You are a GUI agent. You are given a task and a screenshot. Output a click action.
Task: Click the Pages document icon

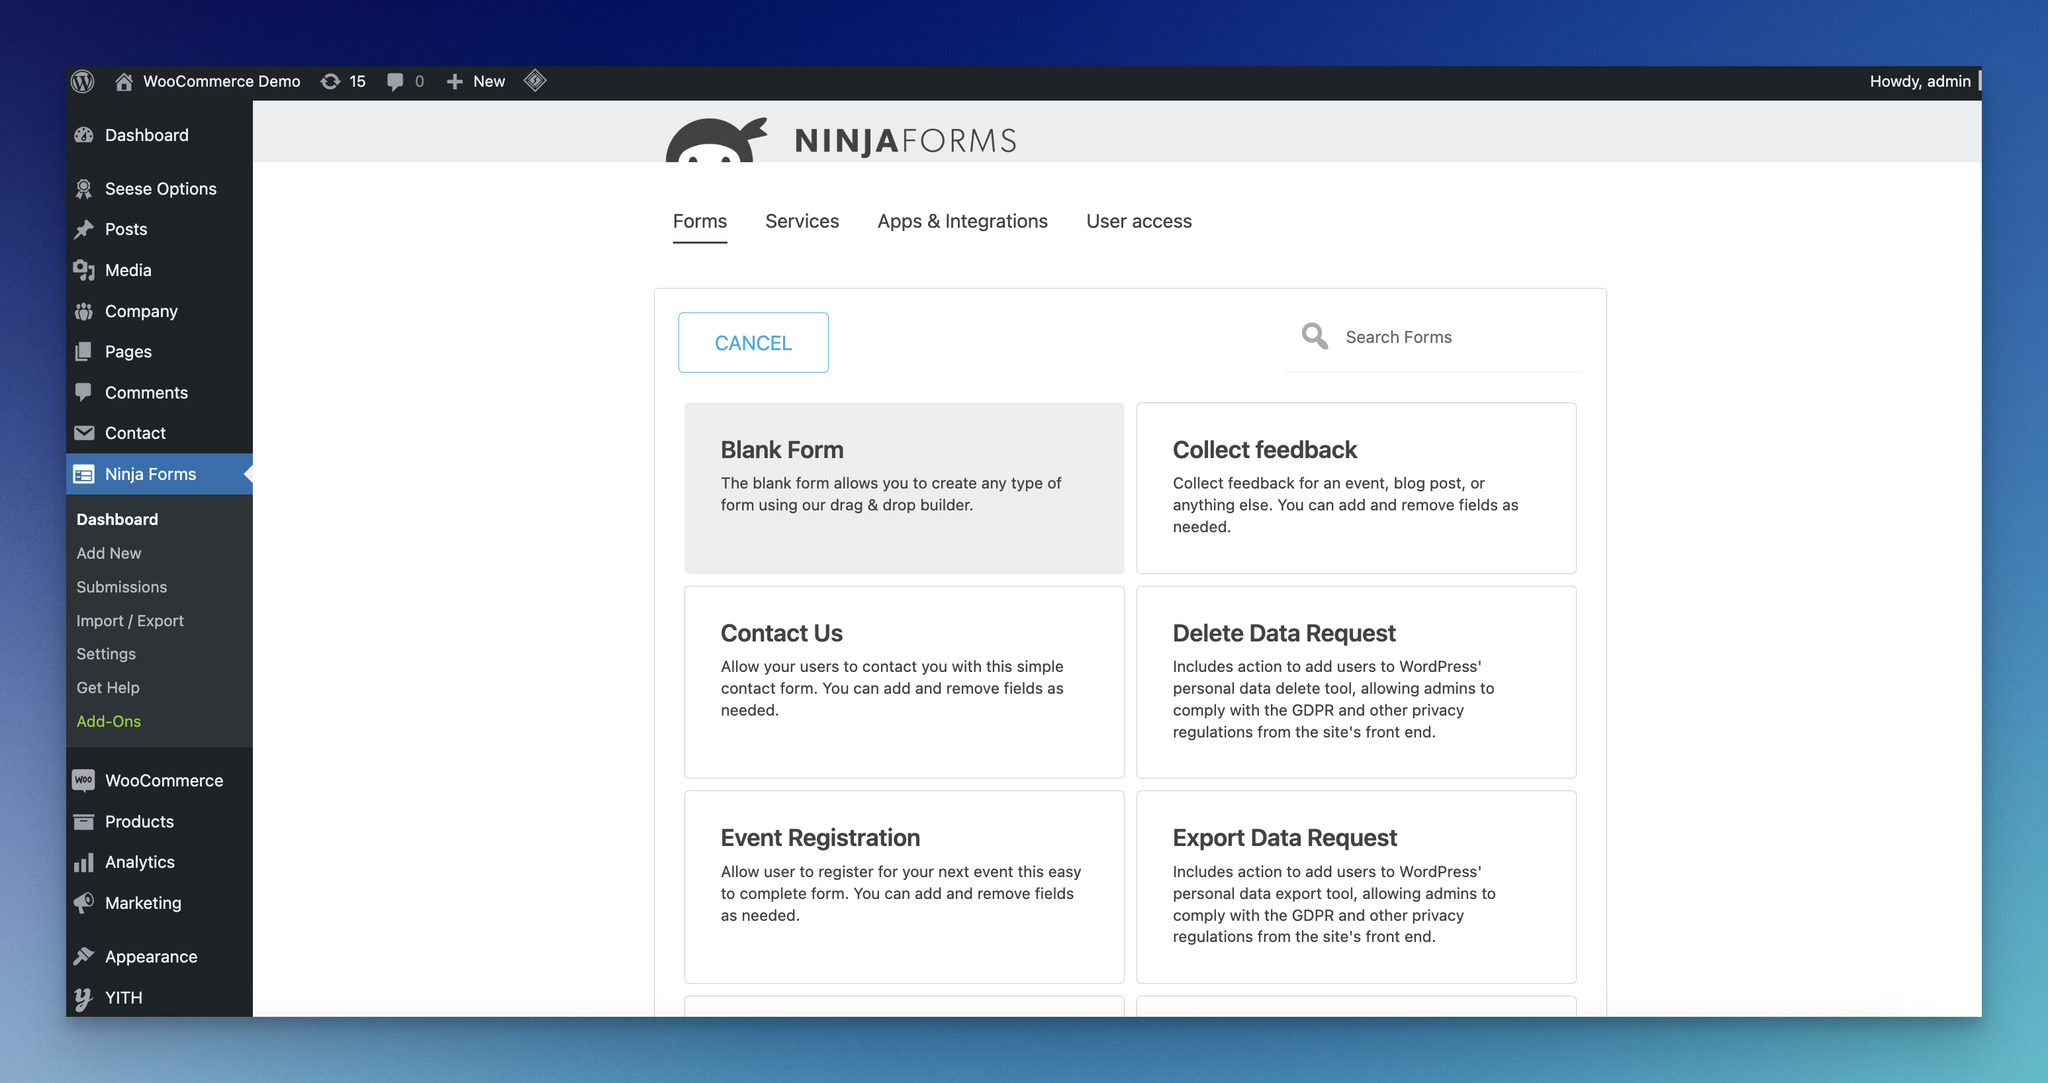tap(84, 352)
